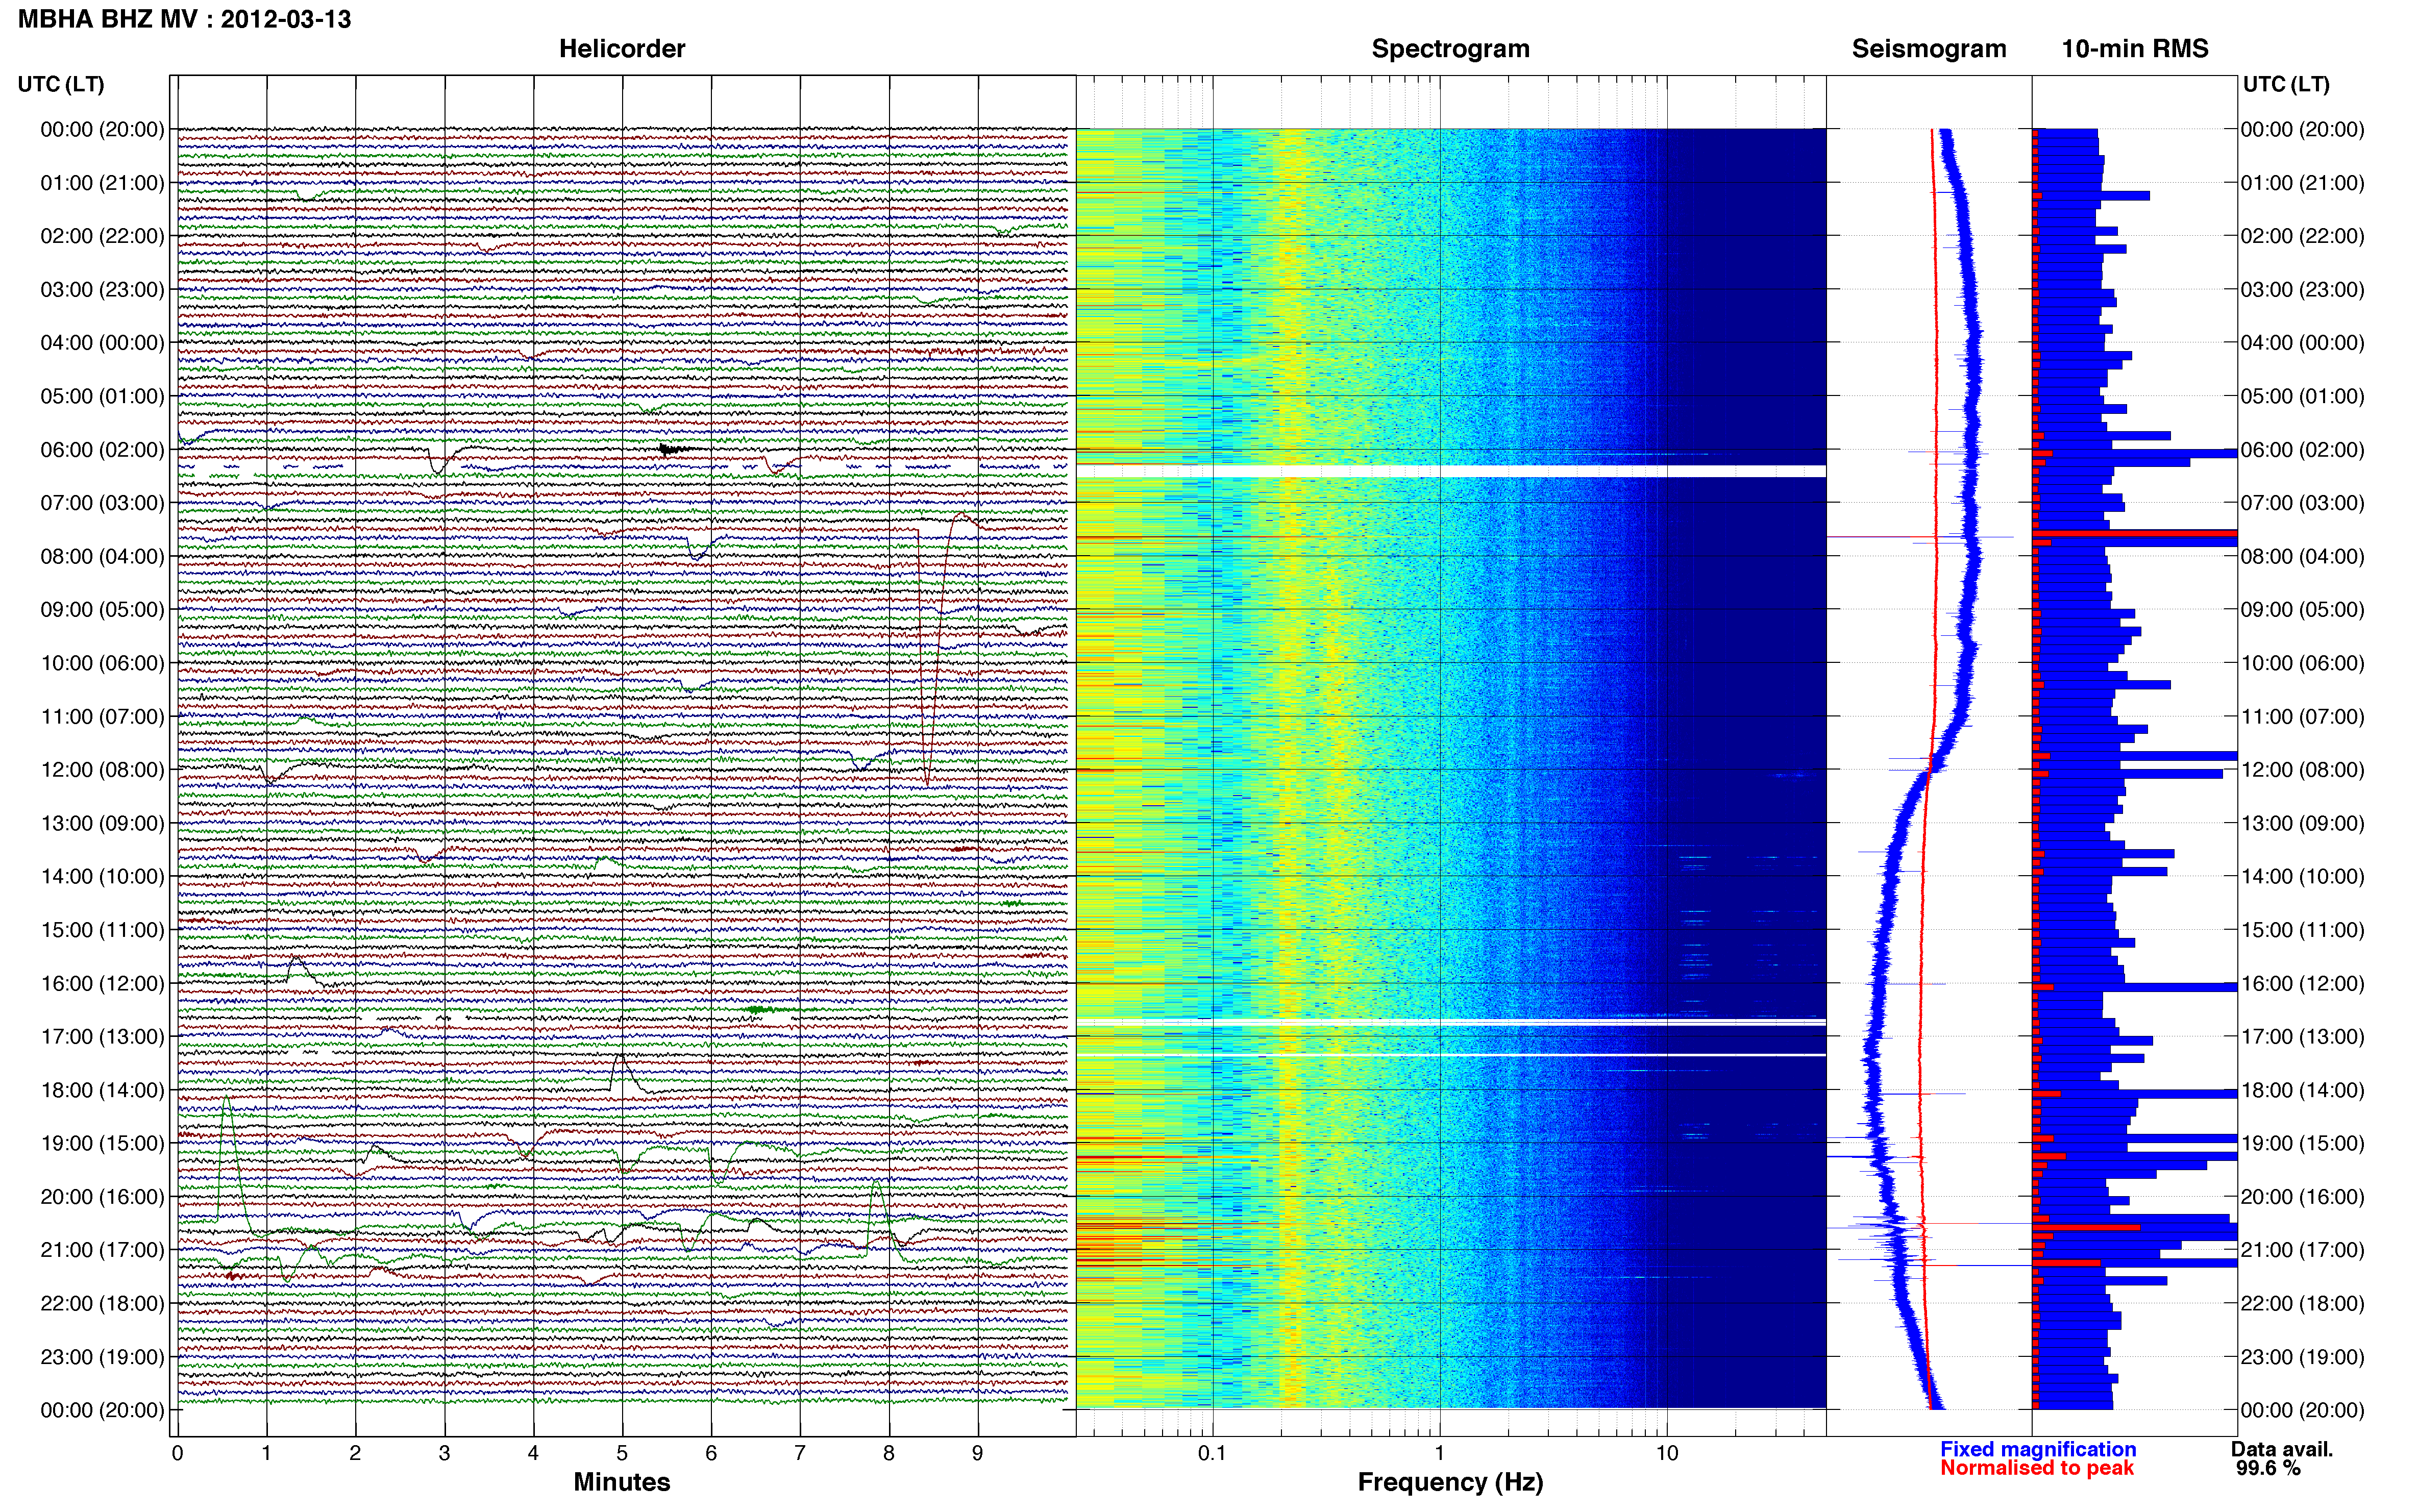Select "07:00 (03:00)" on the RMS time axis
The image size is (2419, 1512).
(2302, 503)
